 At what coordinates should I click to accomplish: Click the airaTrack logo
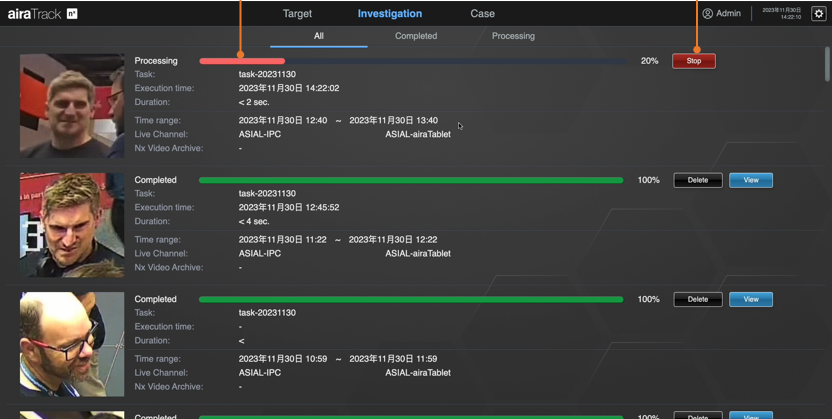click(x=34, y=14)
